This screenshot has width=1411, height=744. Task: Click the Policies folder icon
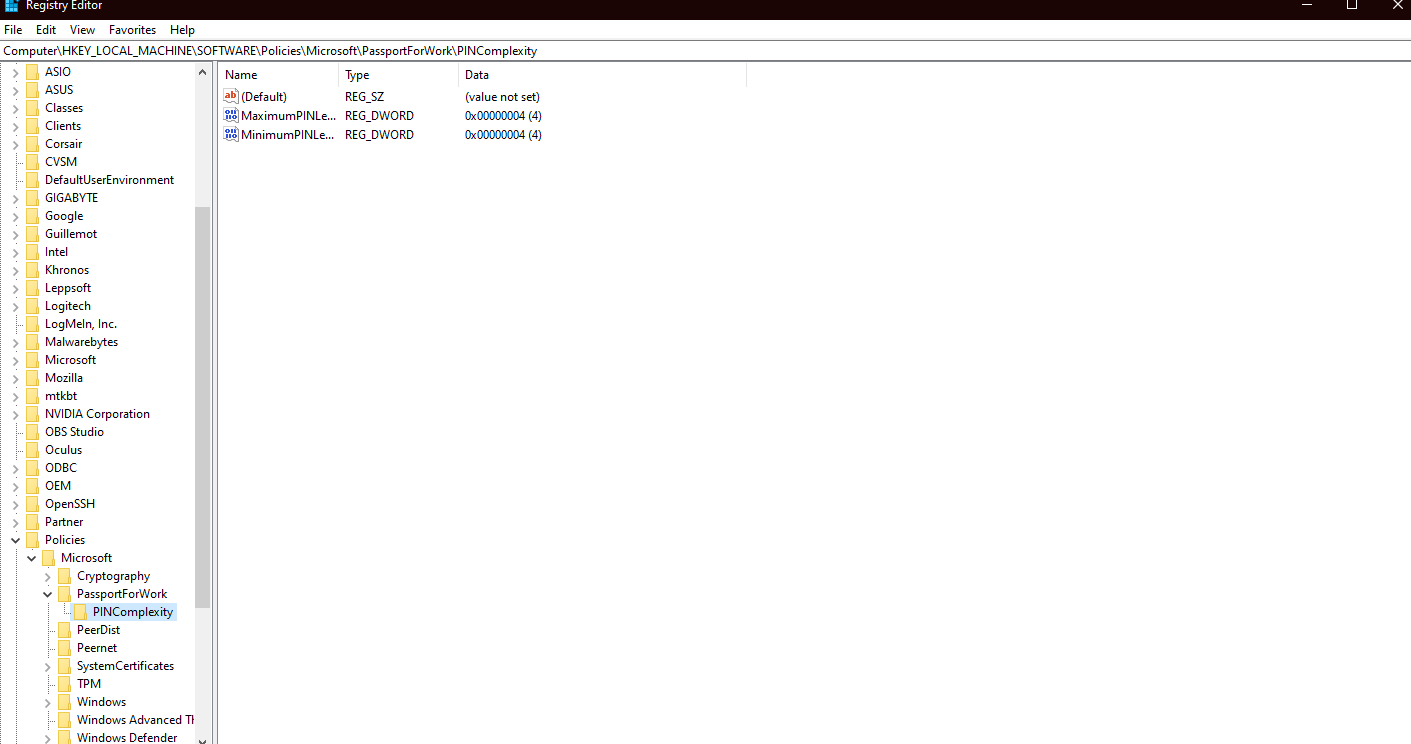(x=33, y=540)
